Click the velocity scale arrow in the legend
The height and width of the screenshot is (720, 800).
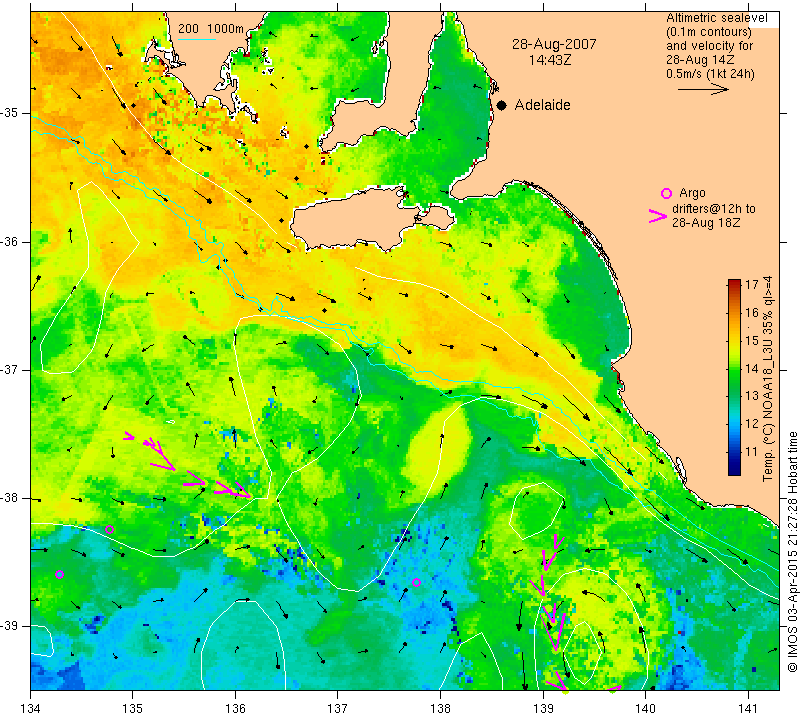703,89
